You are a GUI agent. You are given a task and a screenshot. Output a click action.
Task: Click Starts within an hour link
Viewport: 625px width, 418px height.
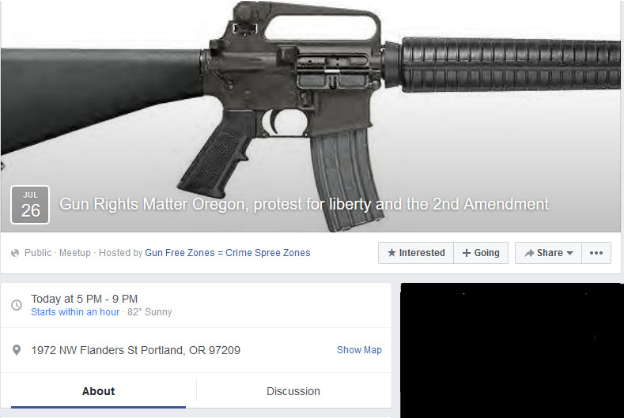point(75,312)
